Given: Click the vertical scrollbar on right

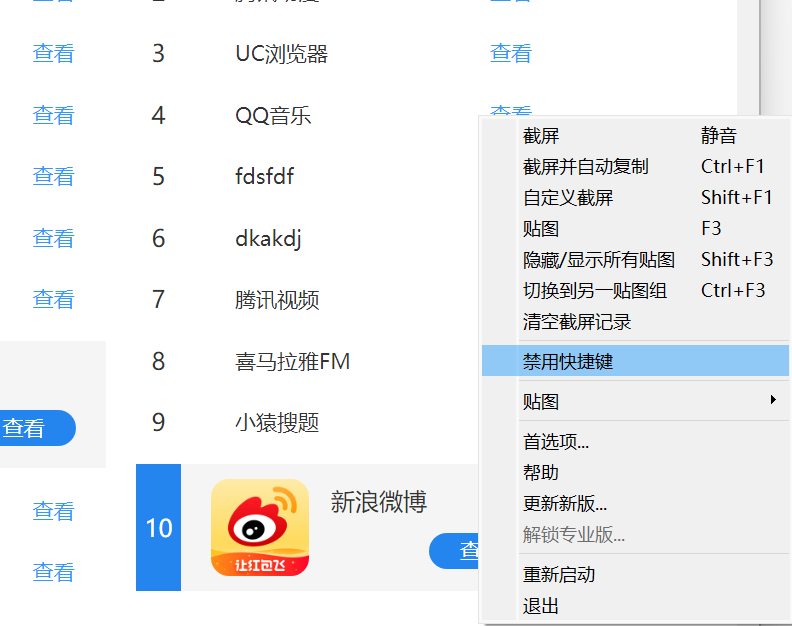Looking at the screenshot, I should [x=749, y=58].
